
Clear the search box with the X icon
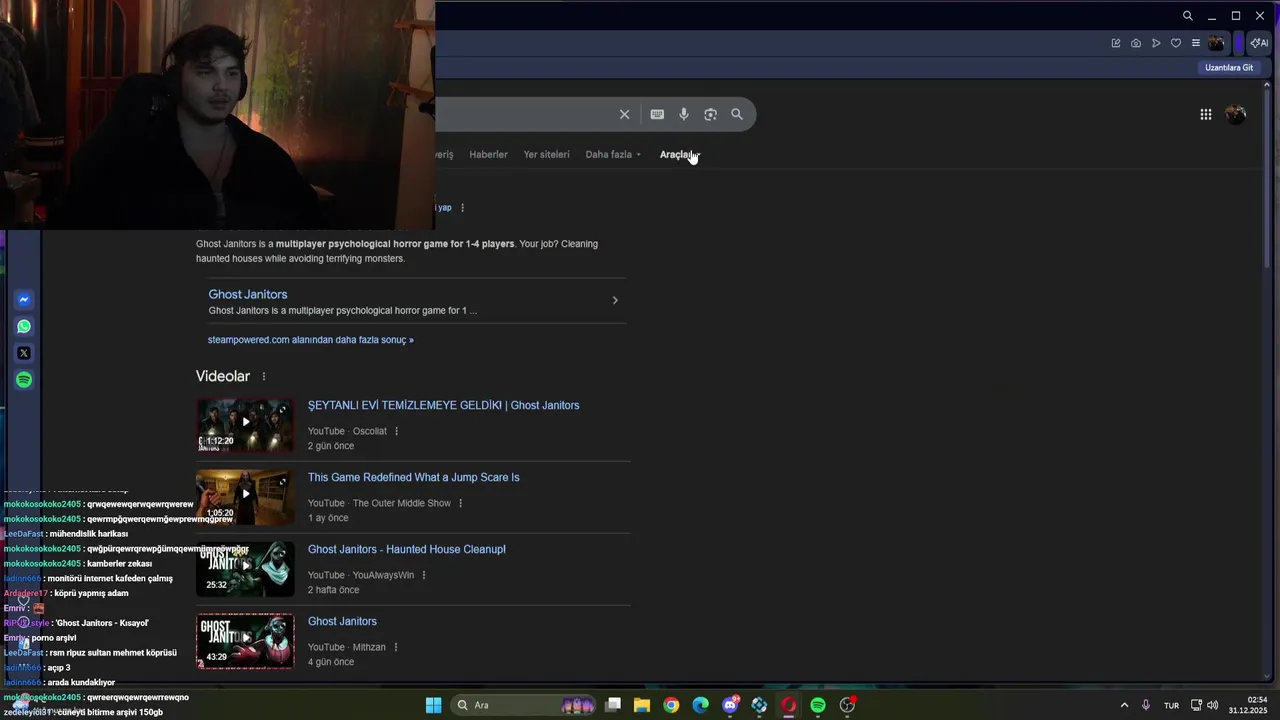coord(624,114)
